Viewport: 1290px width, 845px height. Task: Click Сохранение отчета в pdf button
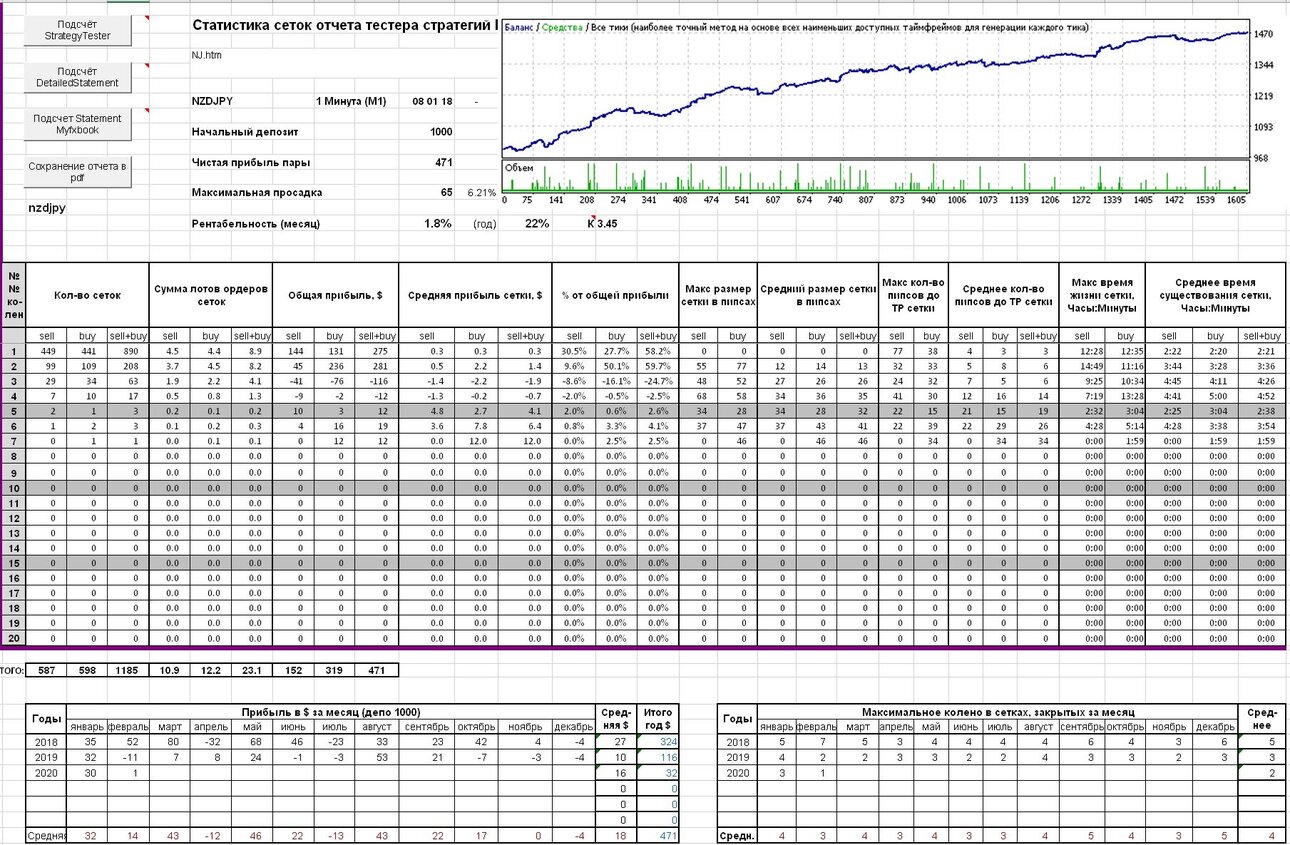[x=78, y=171]
